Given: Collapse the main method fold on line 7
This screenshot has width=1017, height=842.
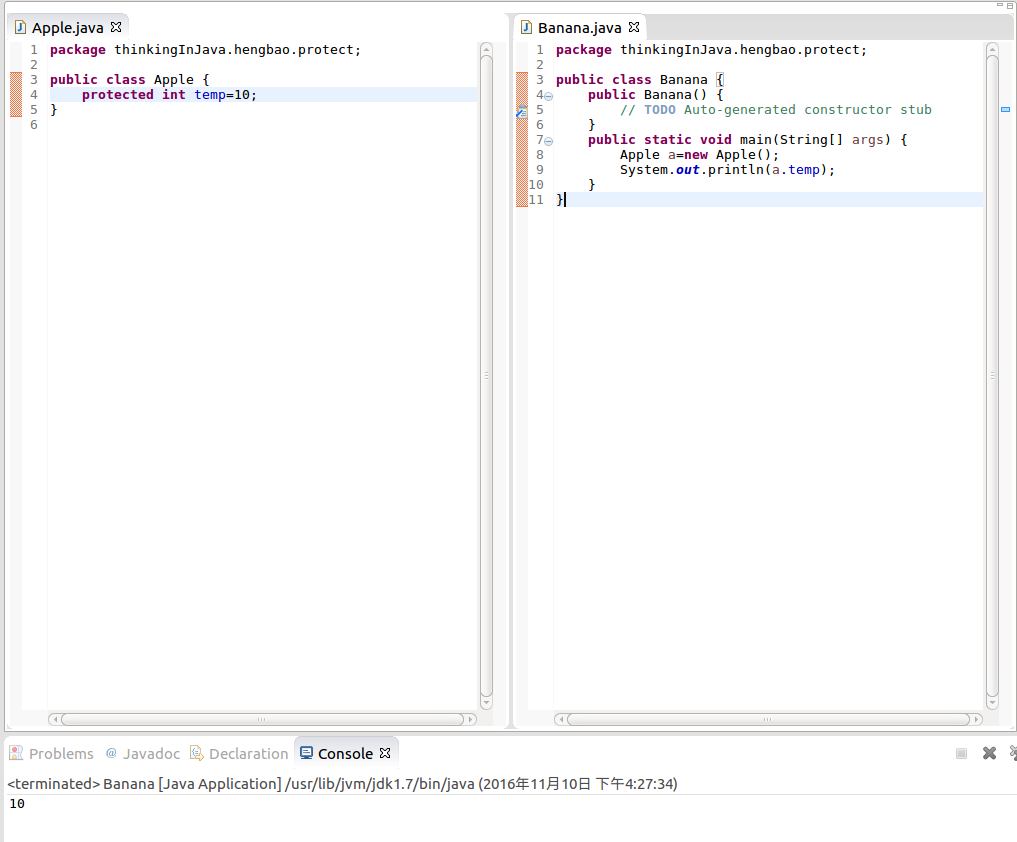Looking at the screenshot, I should click(548, 141).
